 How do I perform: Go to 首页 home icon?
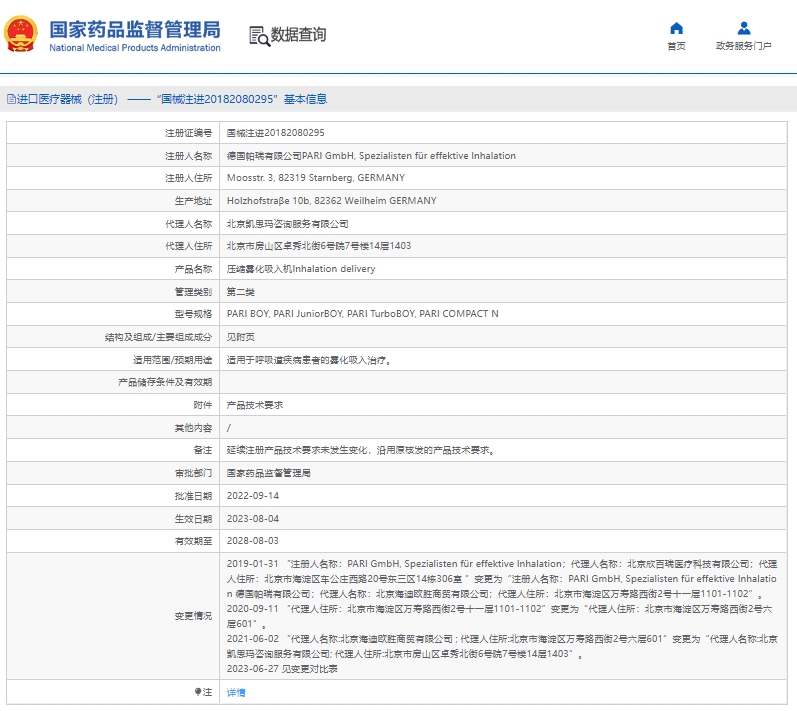point(676,28)
